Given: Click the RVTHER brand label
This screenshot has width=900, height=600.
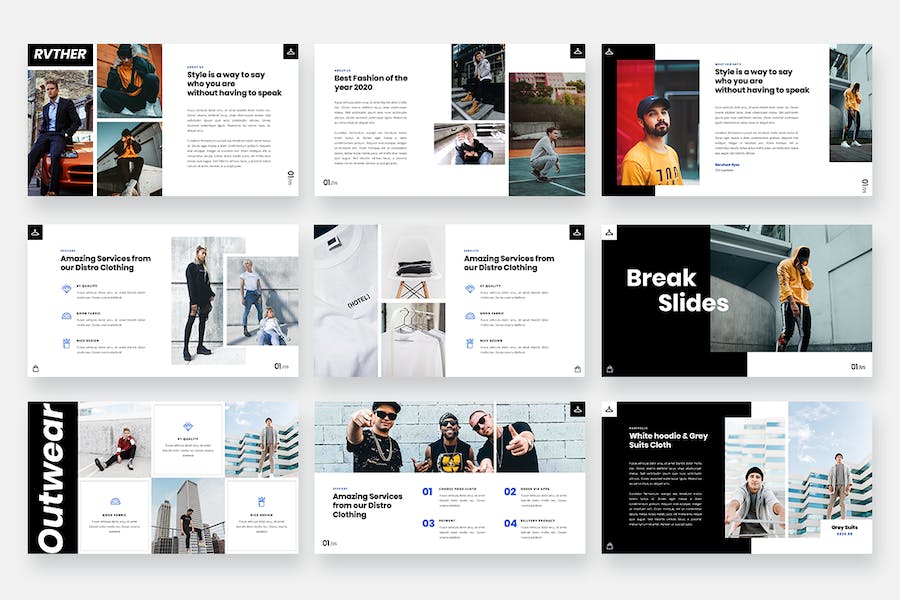Looking at the screenshot, I should click(60, 56).
